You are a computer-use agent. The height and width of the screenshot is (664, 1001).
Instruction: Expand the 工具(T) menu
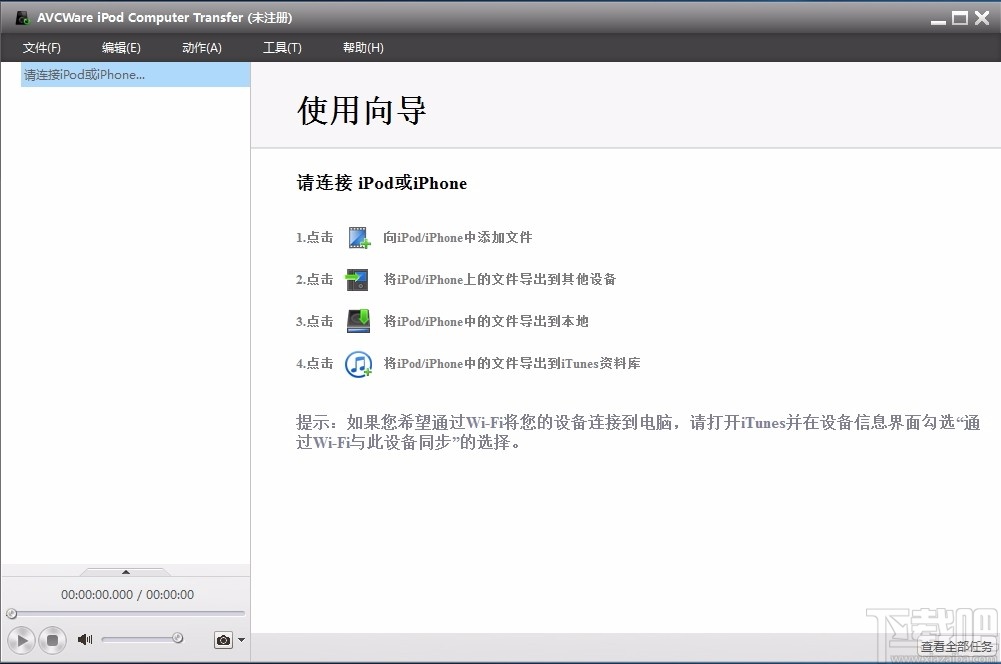[281, 47]
